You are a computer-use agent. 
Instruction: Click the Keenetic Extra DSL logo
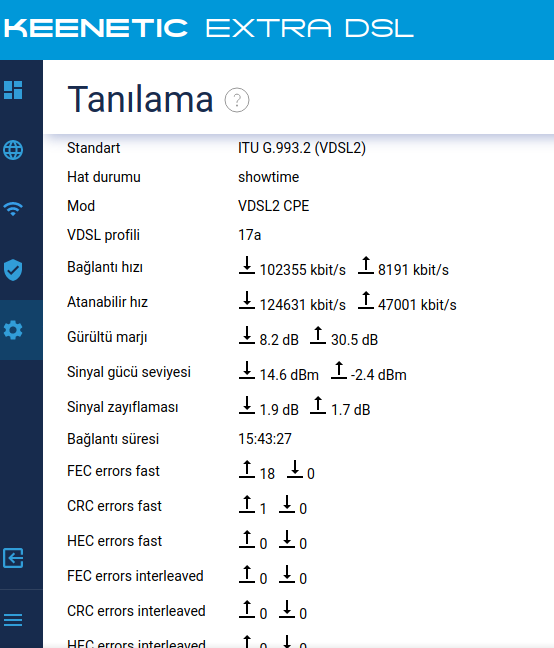click(209, 28)
